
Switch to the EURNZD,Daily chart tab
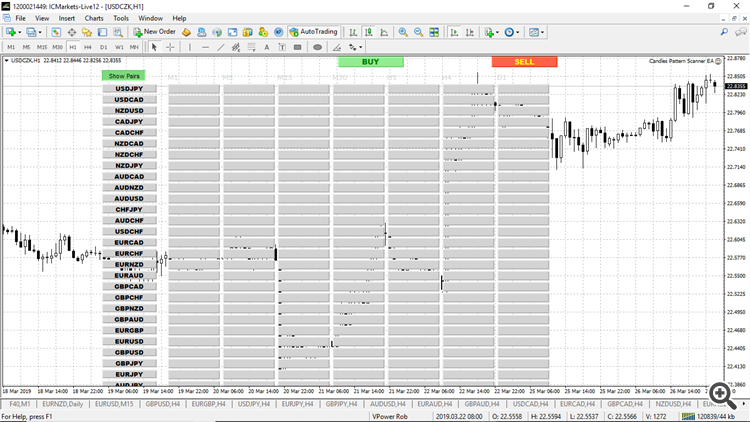click(63, 404)
